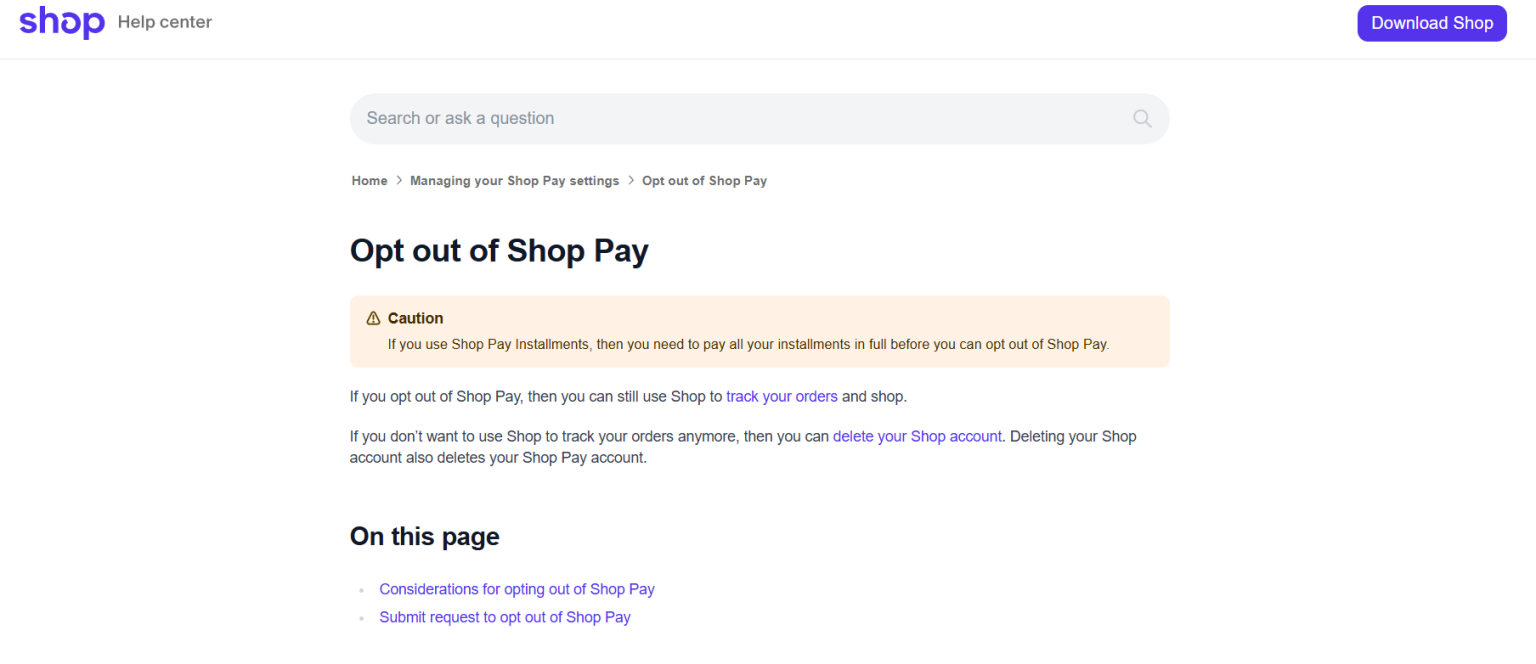This screenshot has height=664, width=1536.
Task: Open Considerations for opting out of Shop Pay
Action: click(x=516, y=589)
